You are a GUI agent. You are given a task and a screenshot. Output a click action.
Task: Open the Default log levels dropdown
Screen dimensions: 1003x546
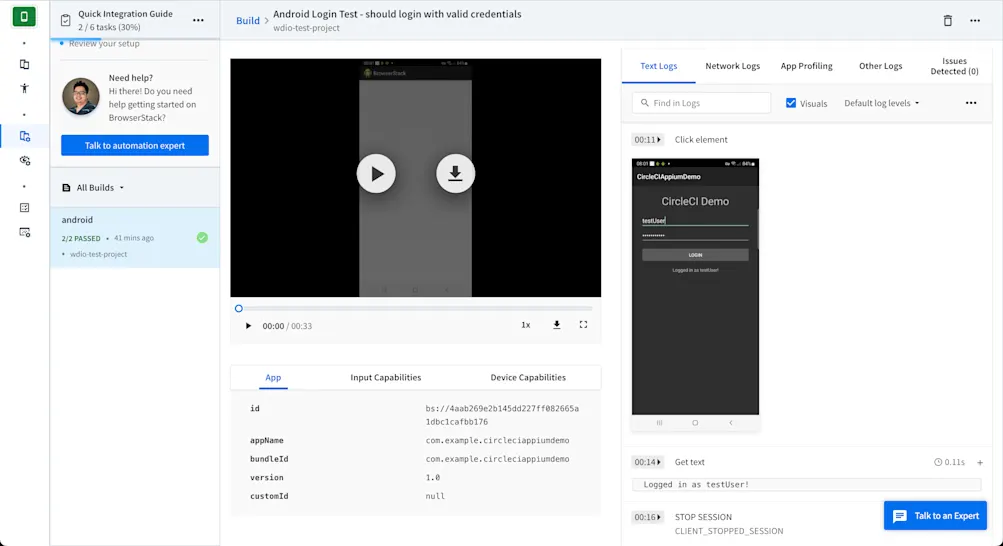coord(881,103)
